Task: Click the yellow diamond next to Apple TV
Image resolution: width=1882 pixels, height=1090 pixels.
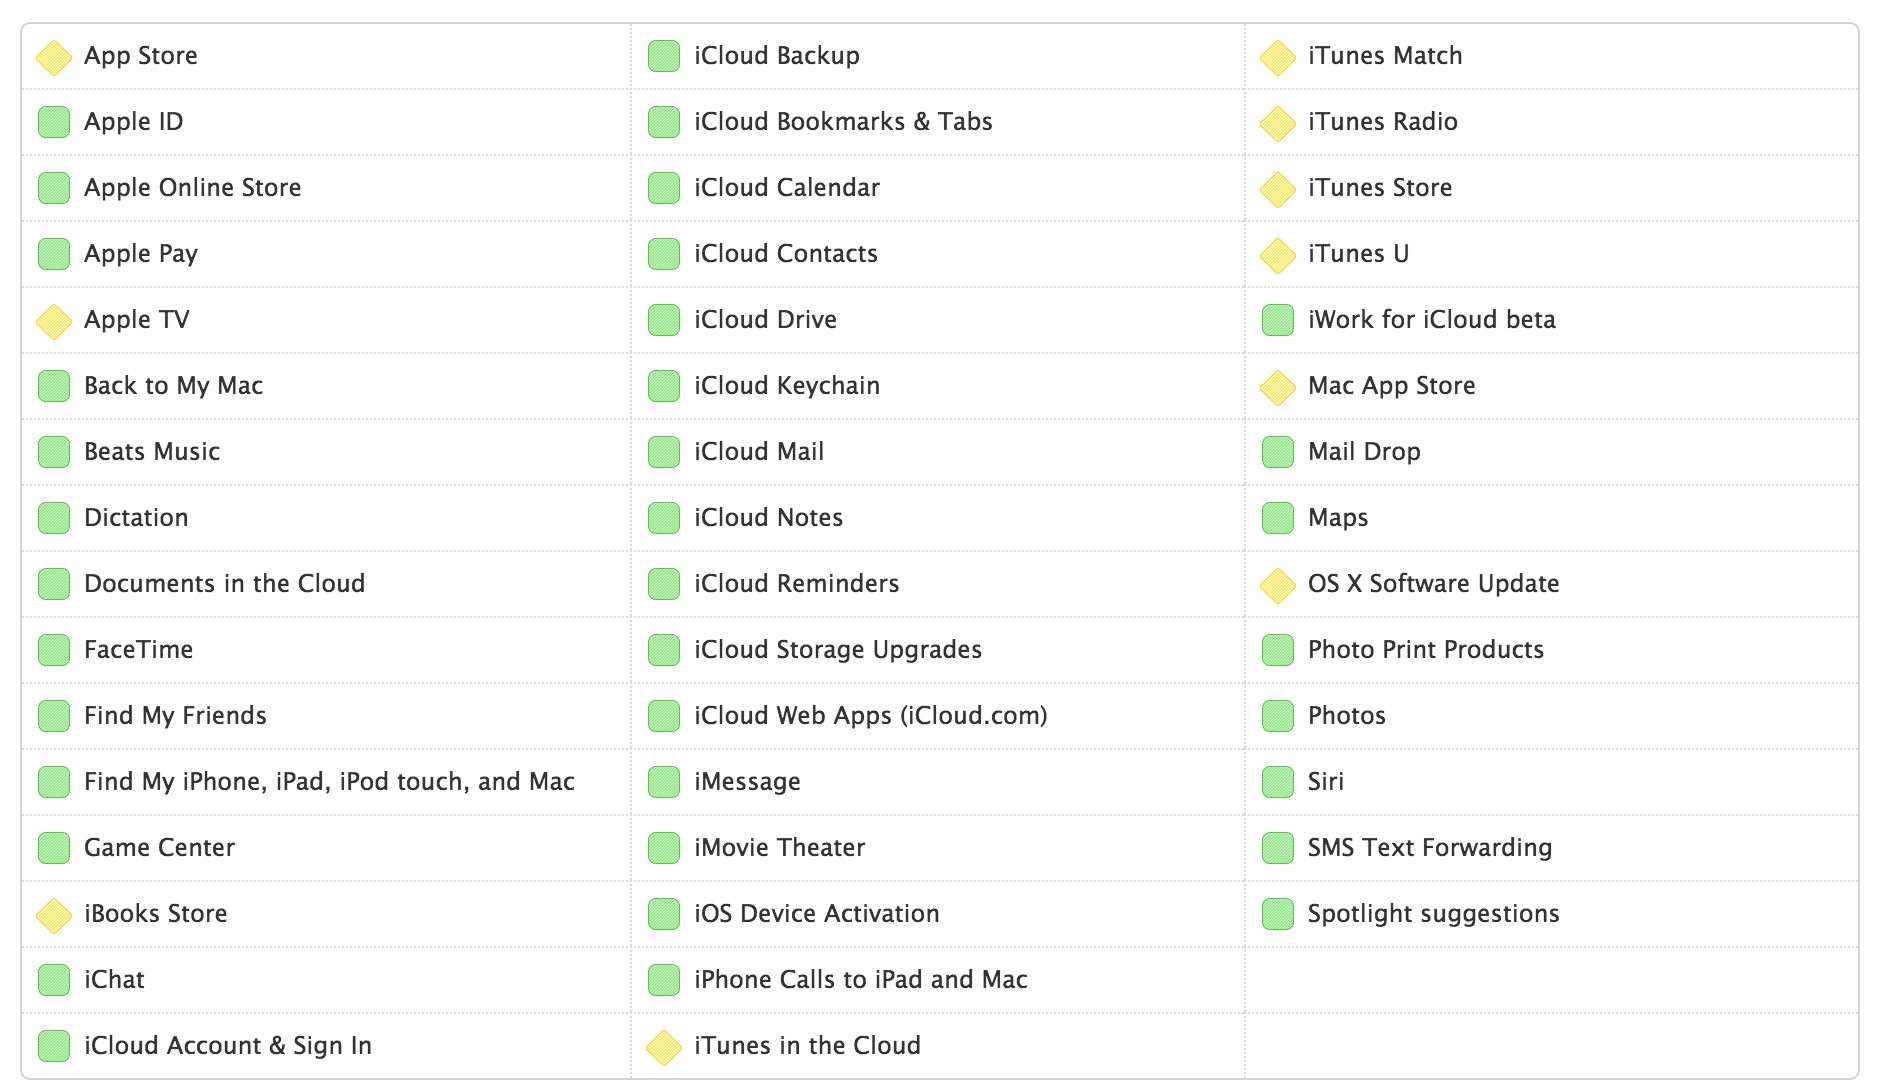Action: 54,321
